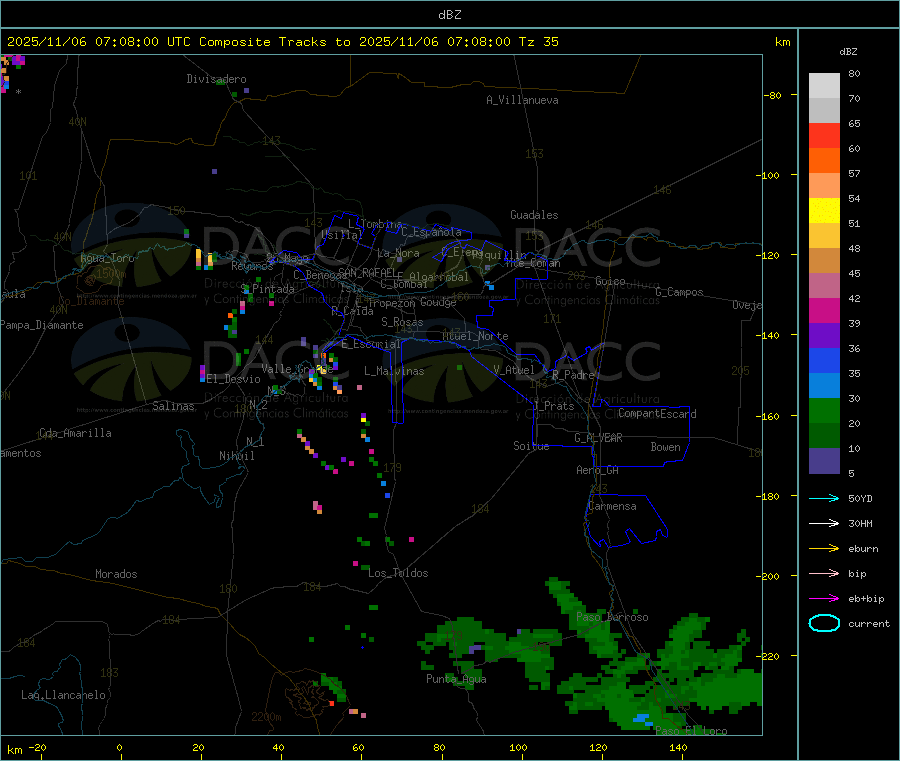Click the Carmensa map label
This screenshot has width=900, height=761.
[x=612, y=506]
